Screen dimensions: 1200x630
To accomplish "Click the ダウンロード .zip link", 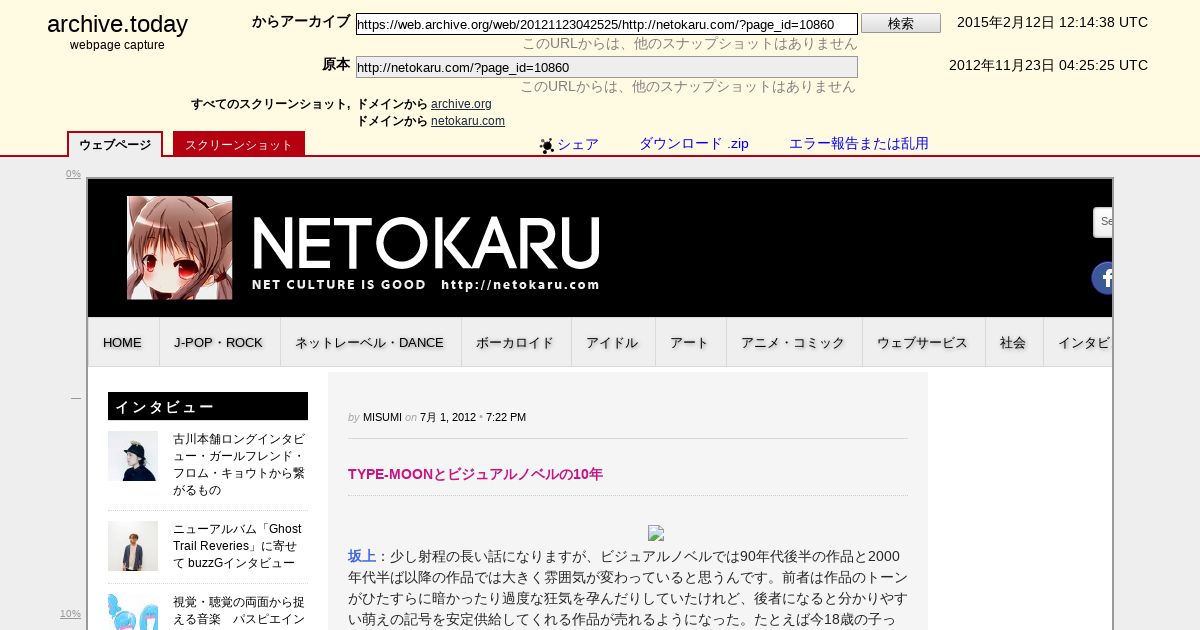I will (694, 144).
